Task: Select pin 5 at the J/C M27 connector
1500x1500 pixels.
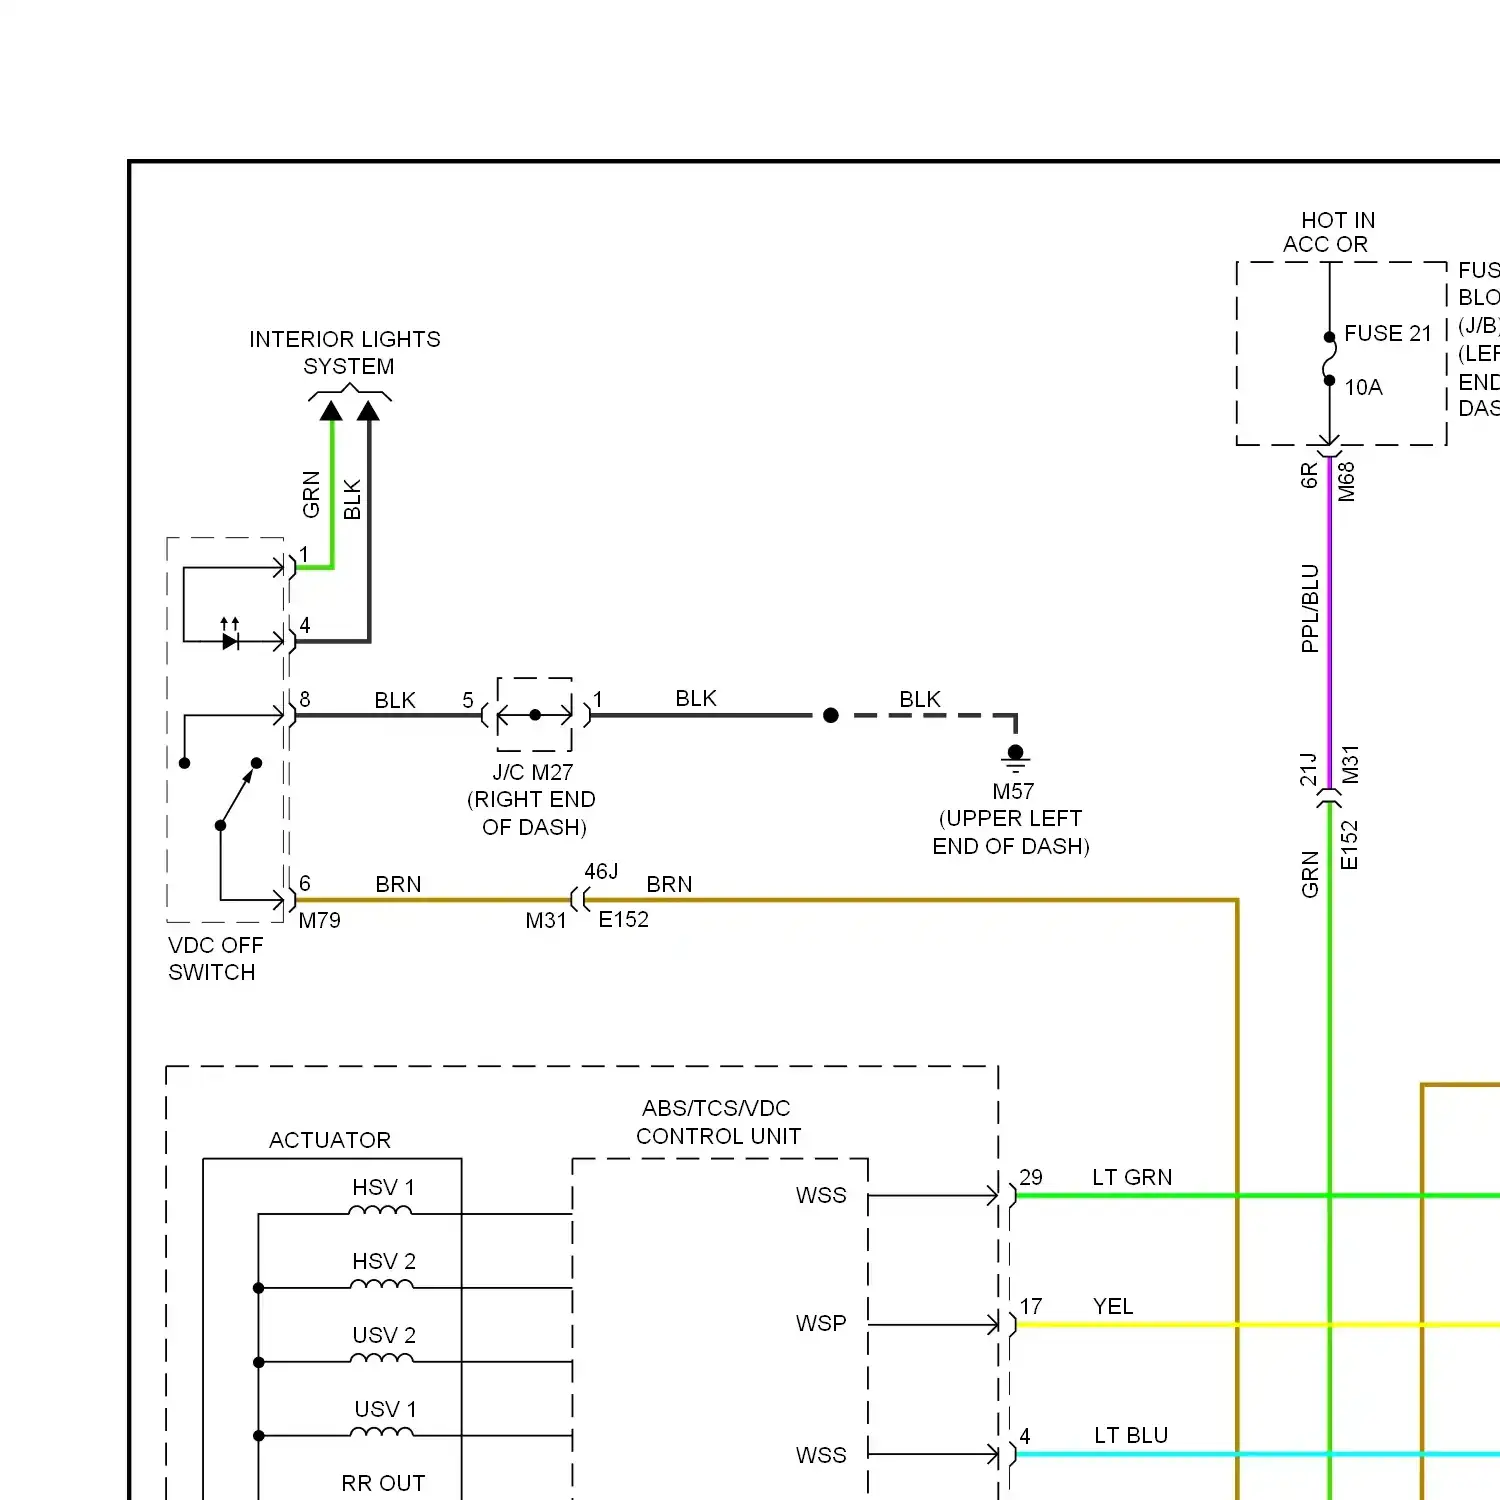Action: point(468,700)
